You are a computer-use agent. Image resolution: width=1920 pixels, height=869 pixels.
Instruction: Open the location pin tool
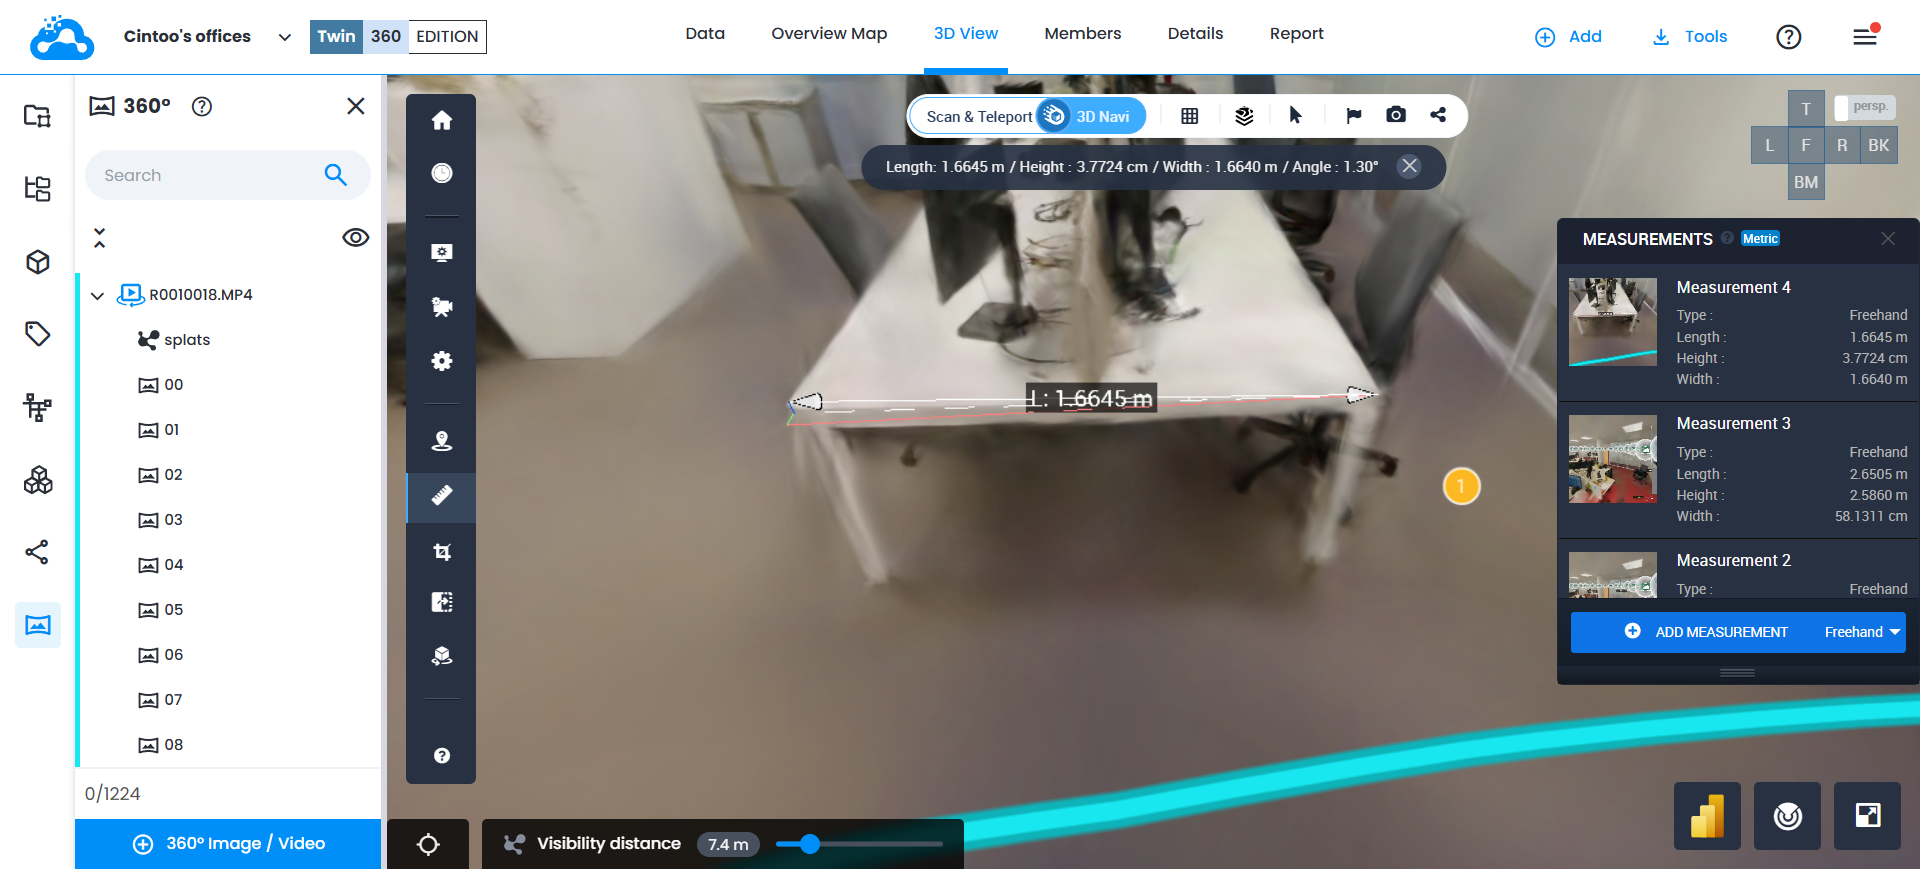pos(441,441)
